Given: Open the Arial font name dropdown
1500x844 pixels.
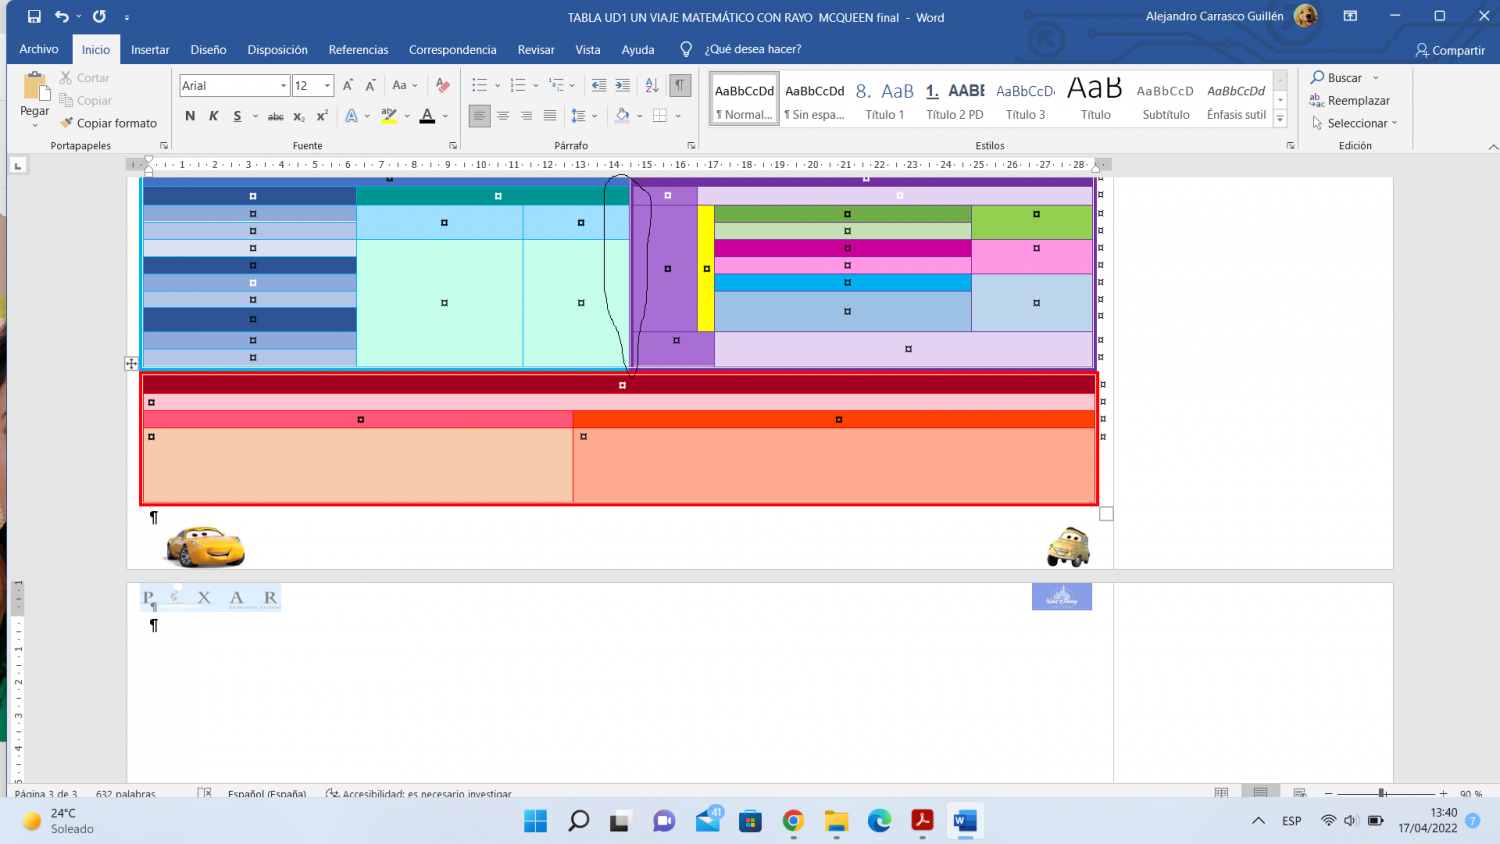Looking at the screenshot, I should (283, 86).
